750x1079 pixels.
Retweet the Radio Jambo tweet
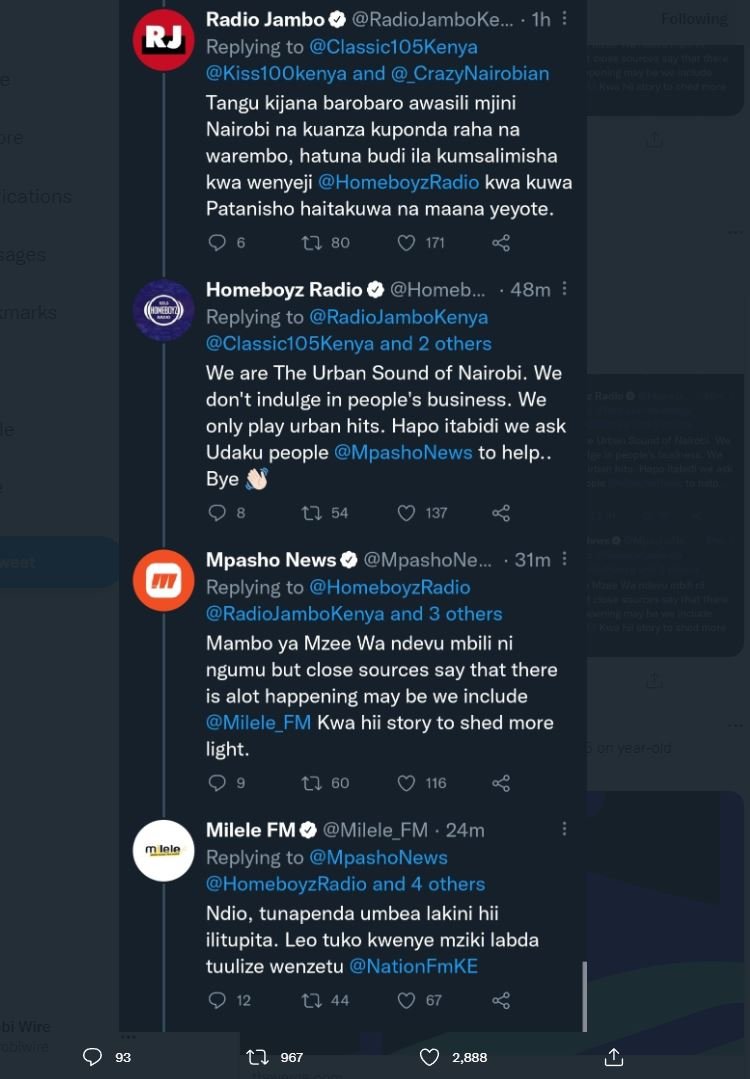click(x=312, y=242)
